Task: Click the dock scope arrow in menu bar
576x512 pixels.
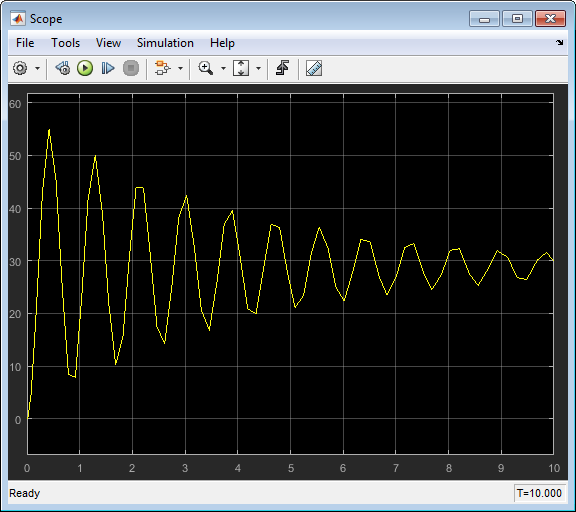Action: coord(559,43)
